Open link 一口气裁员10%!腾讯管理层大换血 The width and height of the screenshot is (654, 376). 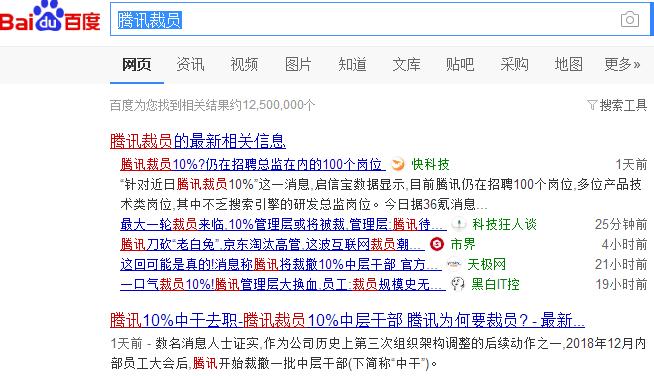[282, 284]
